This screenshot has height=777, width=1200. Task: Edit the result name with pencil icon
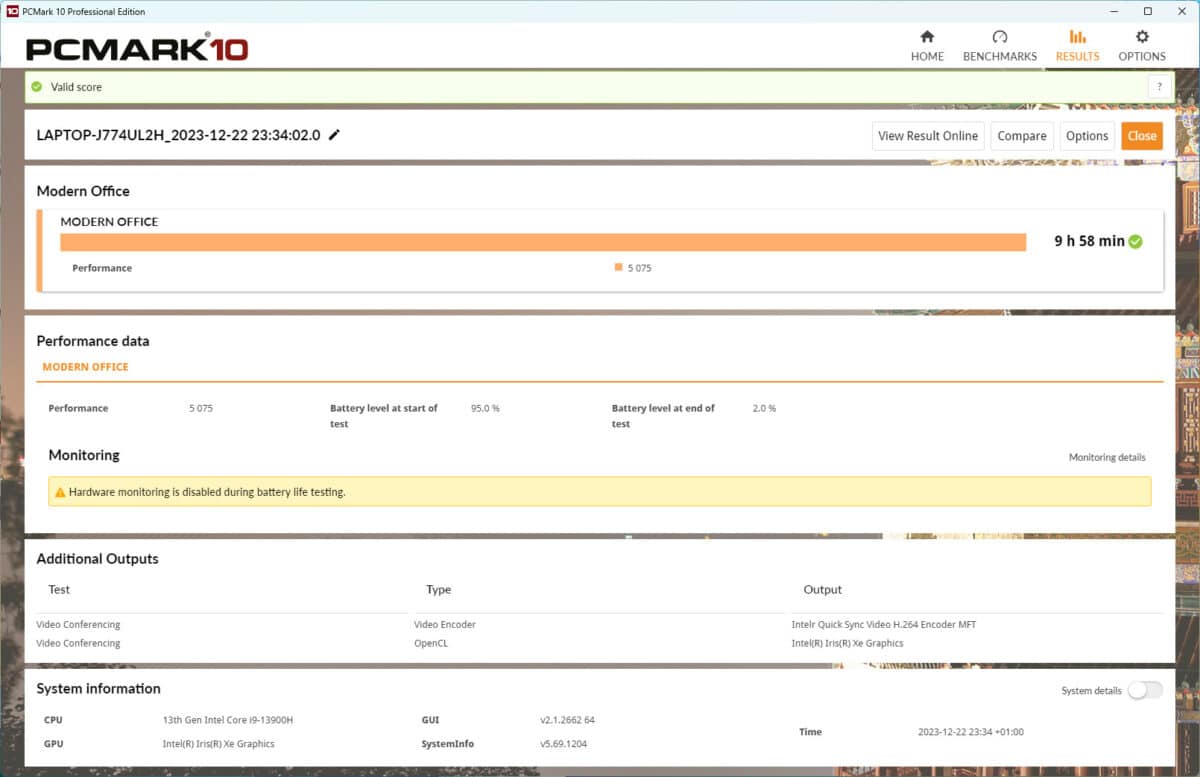(x=334, y=135)
